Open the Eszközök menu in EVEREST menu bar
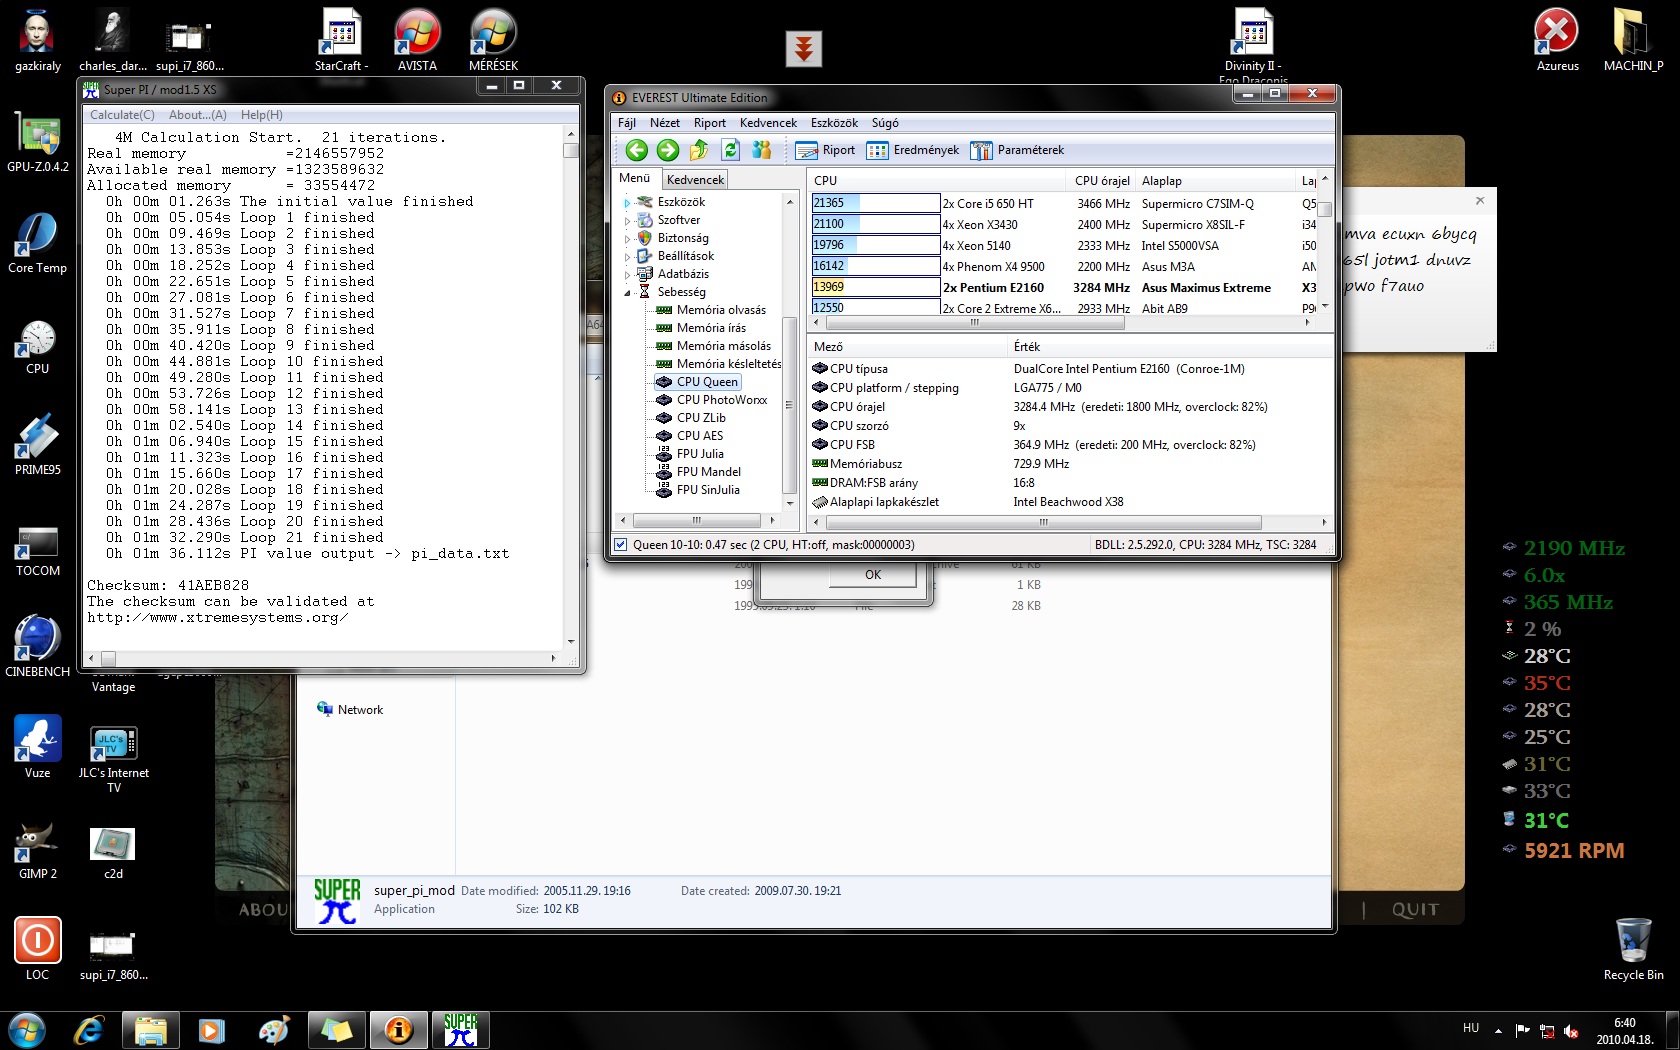 834,123
